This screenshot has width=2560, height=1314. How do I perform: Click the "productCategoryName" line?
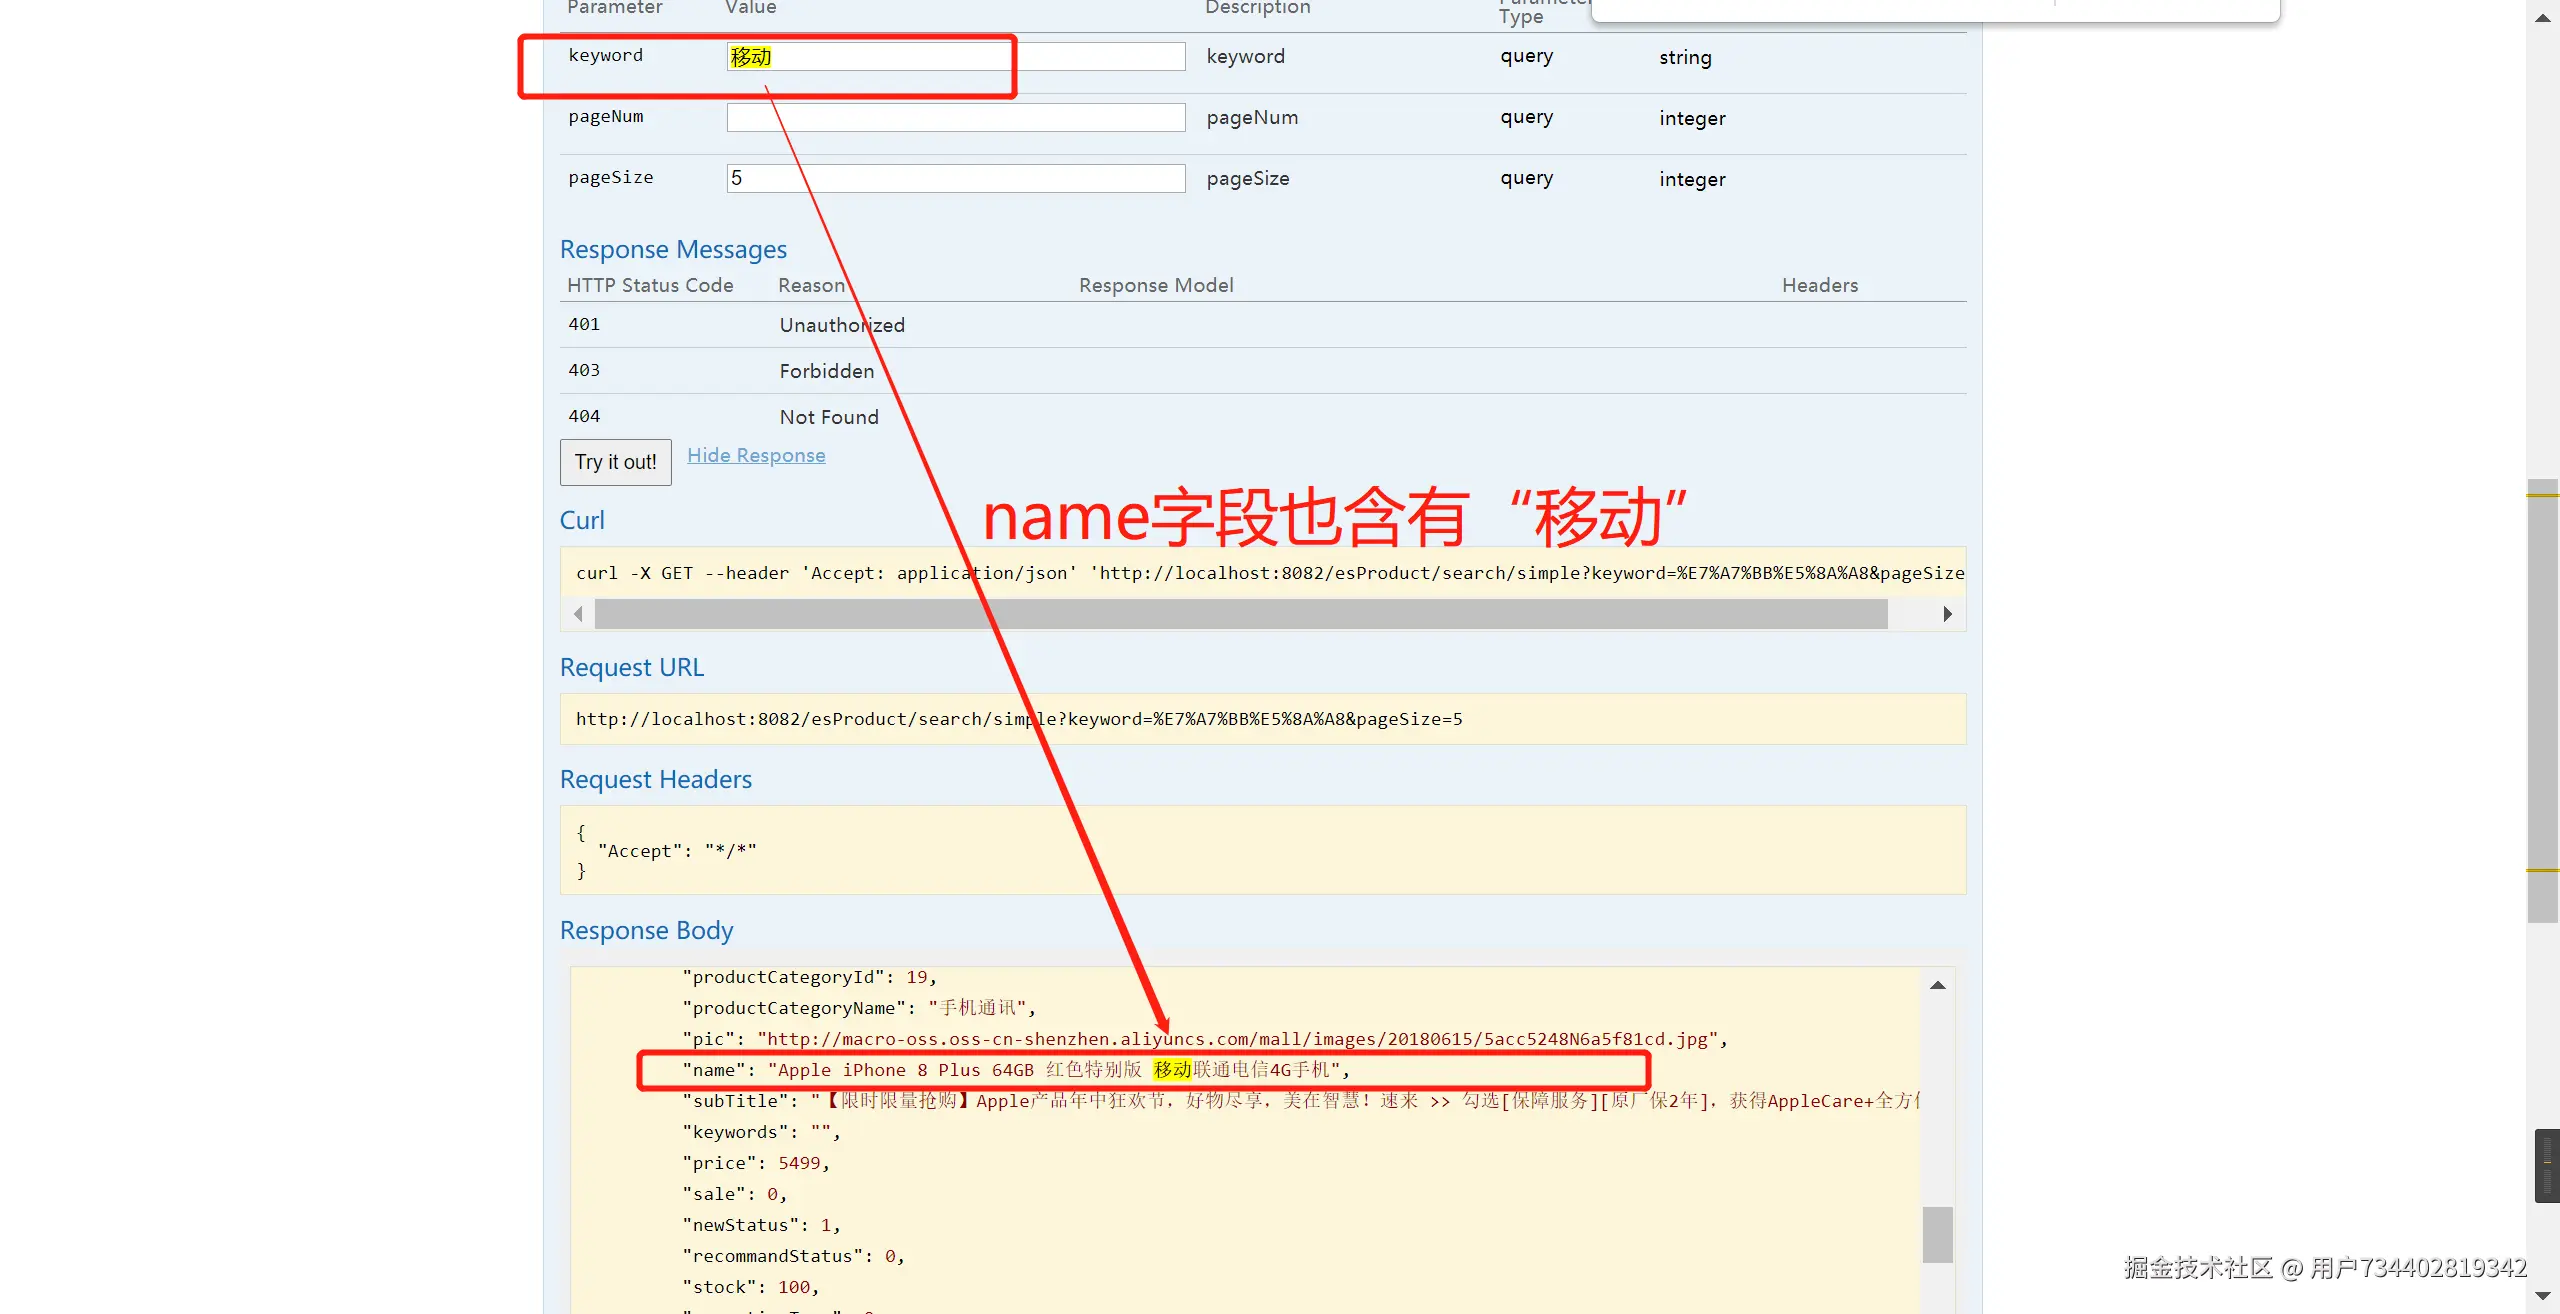click(x=860, y=1008)
